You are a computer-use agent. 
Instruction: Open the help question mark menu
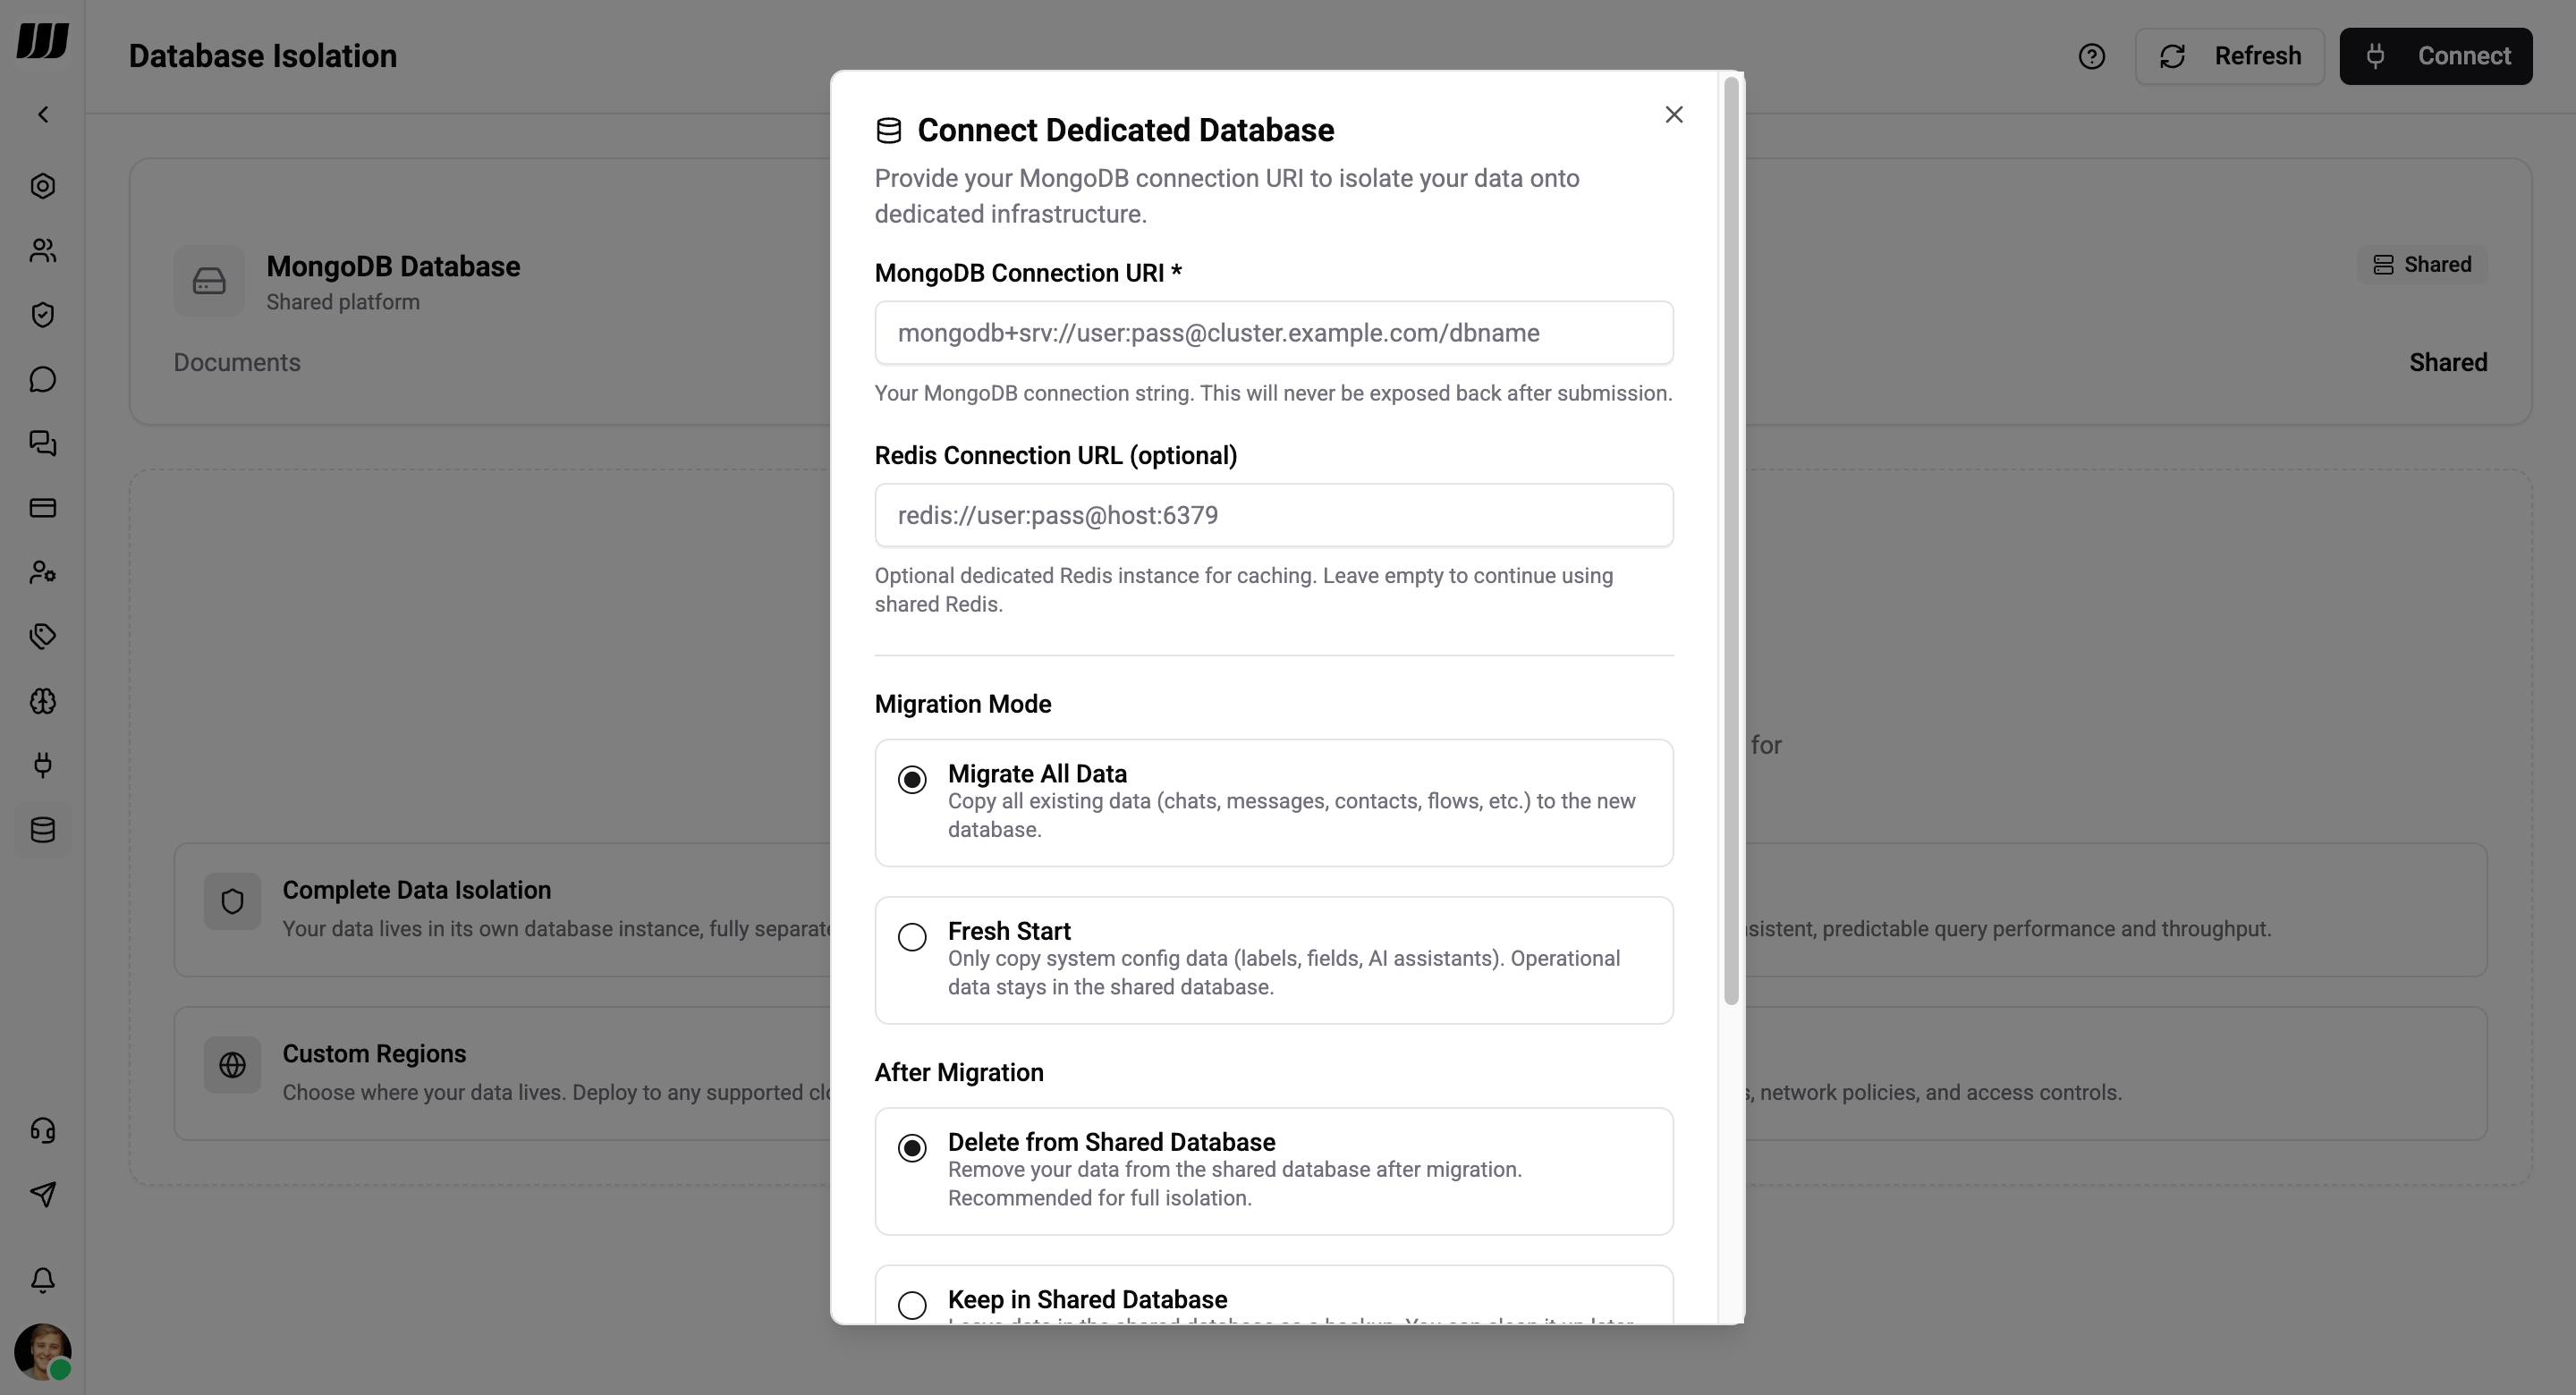[2092, 56]
